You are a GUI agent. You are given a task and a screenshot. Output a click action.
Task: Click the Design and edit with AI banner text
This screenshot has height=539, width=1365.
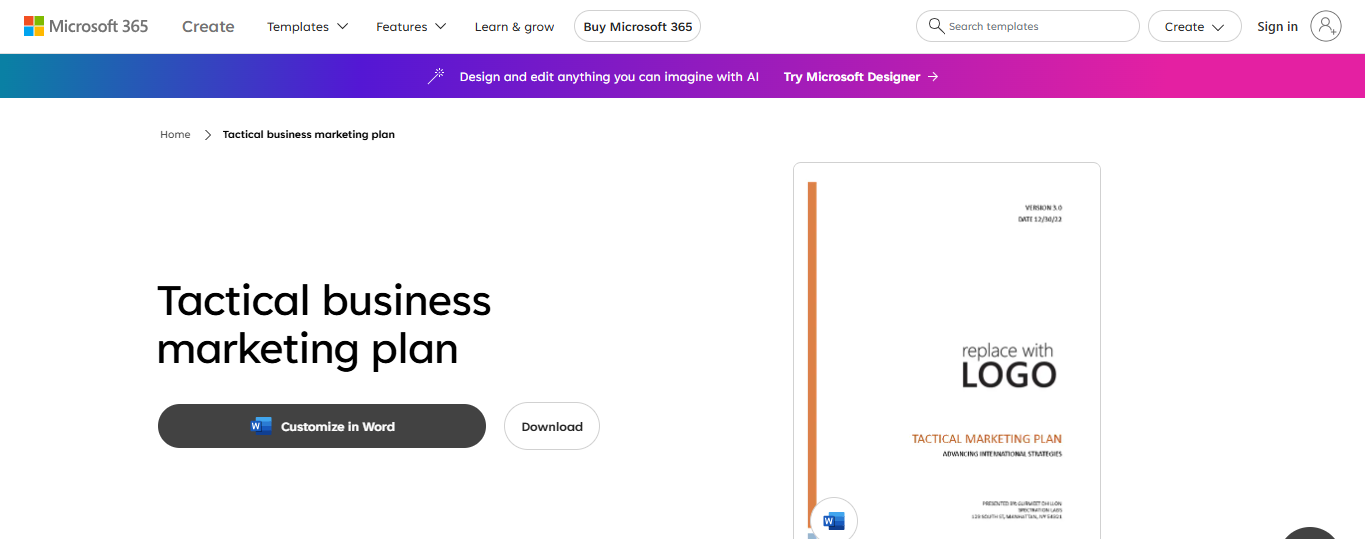(609, 77)
